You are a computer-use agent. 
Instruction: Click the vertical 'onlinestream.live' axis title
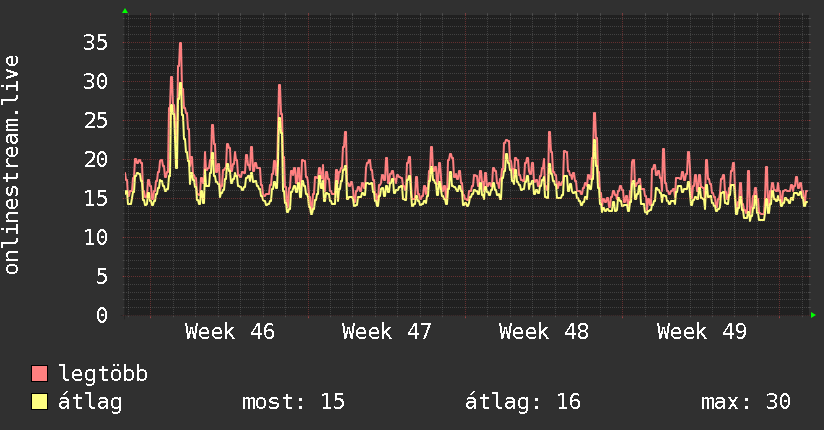[x=11, y=165]
